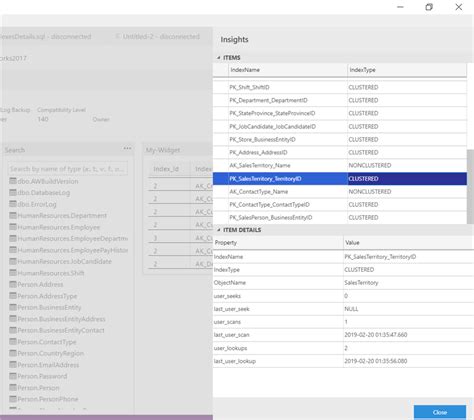The width and height of the screenshot is (474, 420).
Task: Click the Person.Address table icon
Action: [13, 284]
